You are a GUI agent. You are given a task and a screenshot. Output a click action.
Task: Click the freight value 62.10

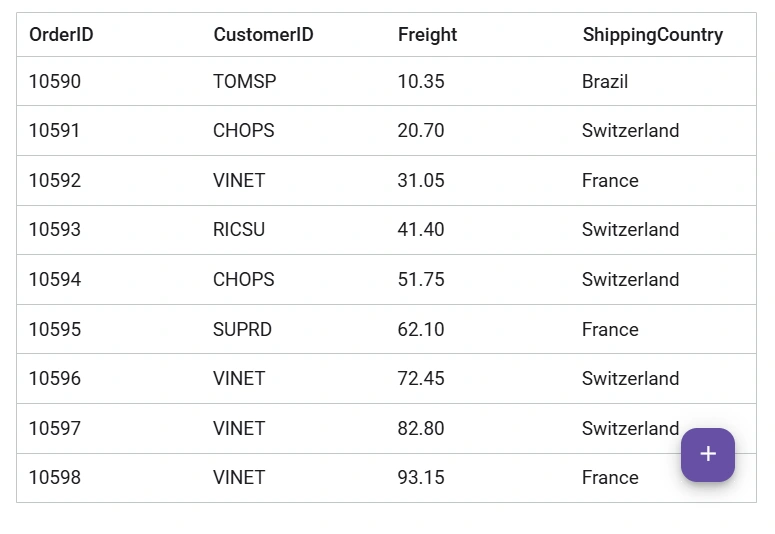click(x=421, y=330)
